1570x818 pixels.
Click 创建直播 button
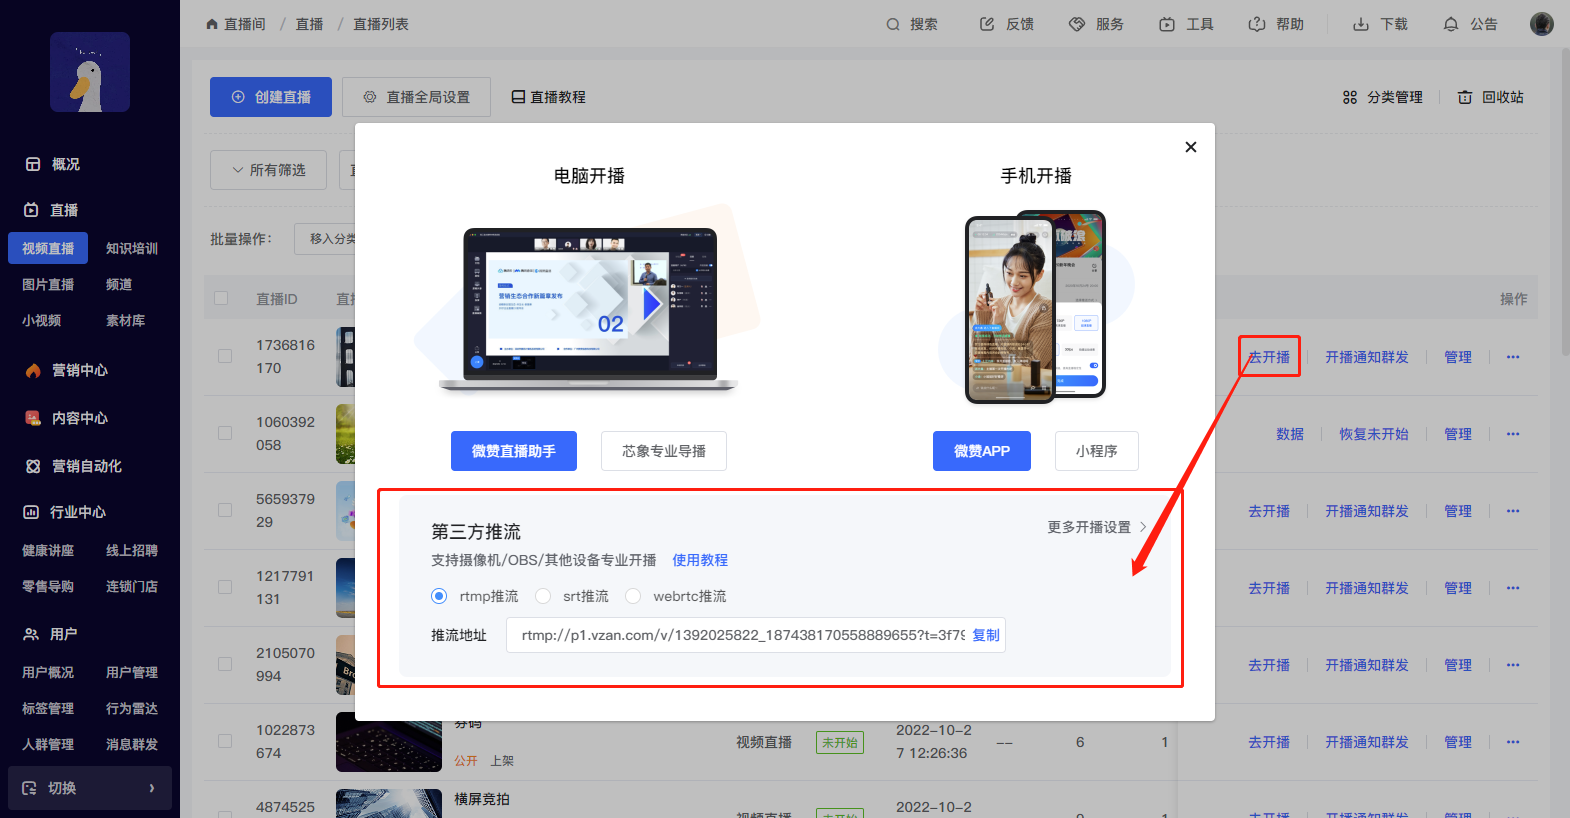[x=271, y=97]
